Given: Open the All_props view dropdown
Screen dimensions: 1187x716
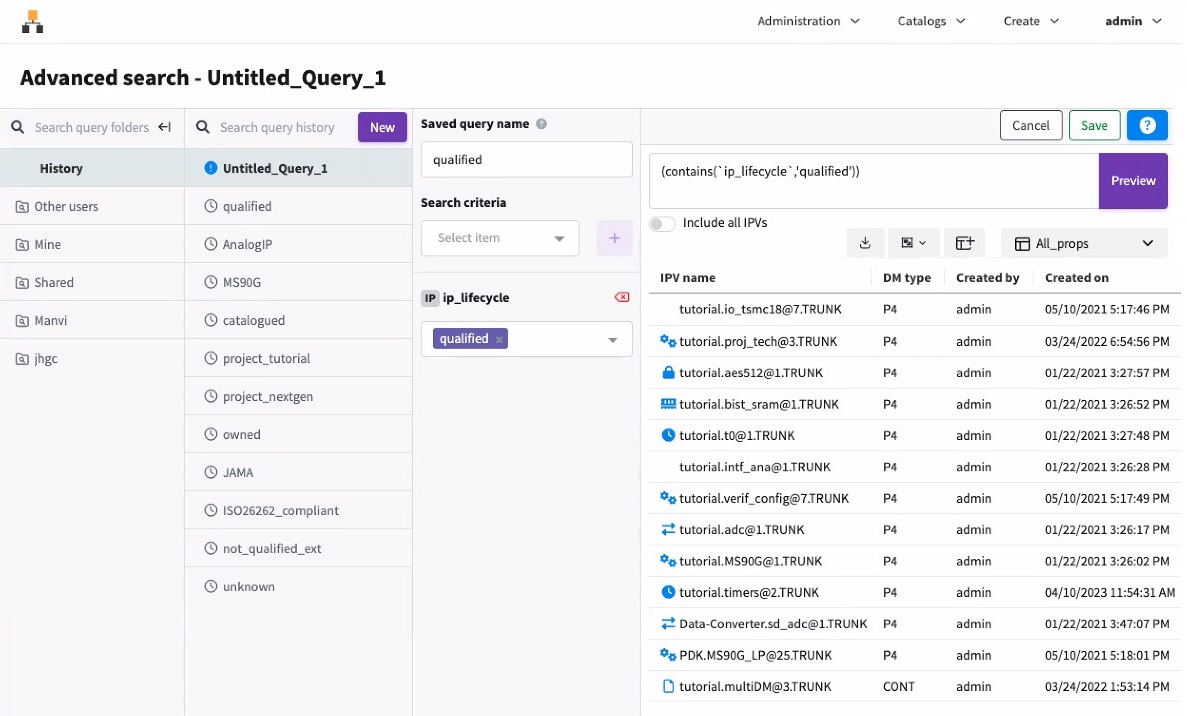Looking at the screenshot, I should pyautogui.click(x=1084, y=243).
